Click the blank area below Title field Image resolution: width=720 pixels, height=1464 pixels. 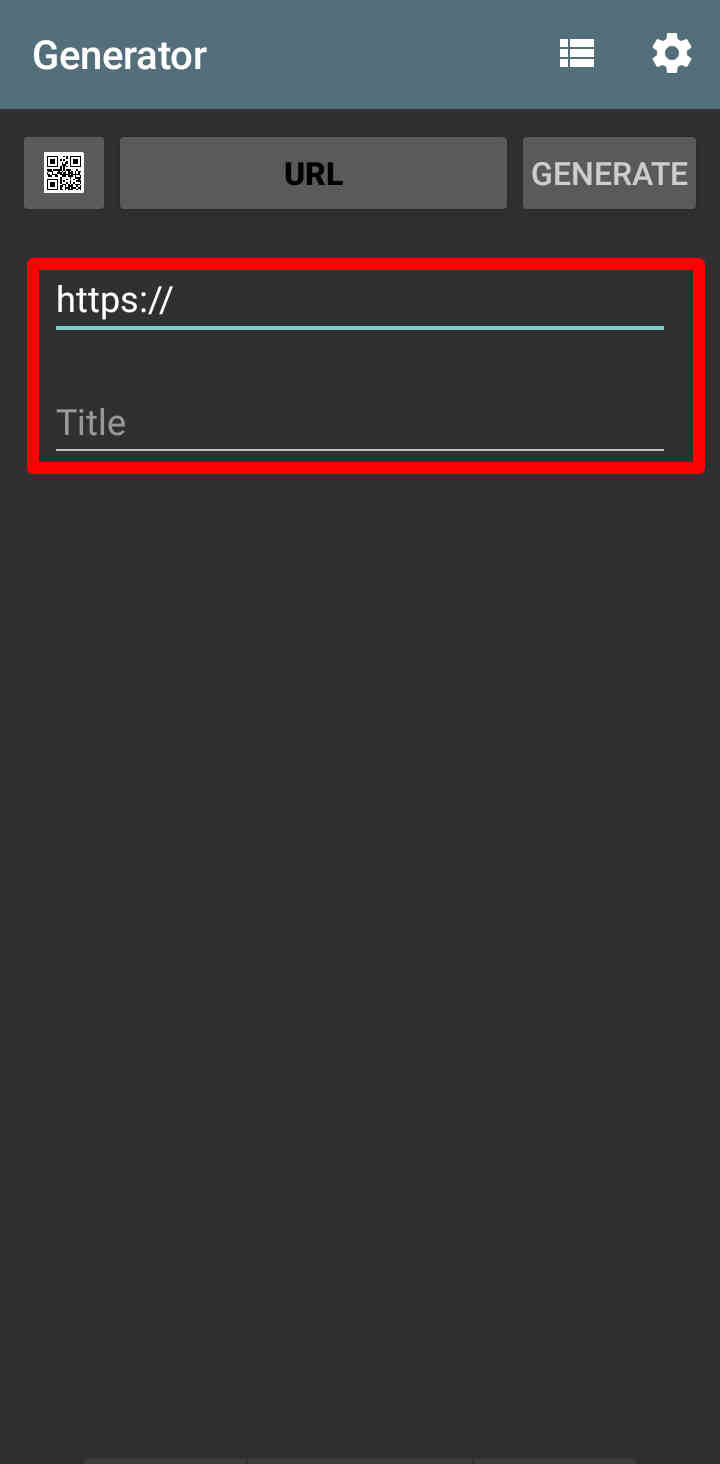coord(360,960)
